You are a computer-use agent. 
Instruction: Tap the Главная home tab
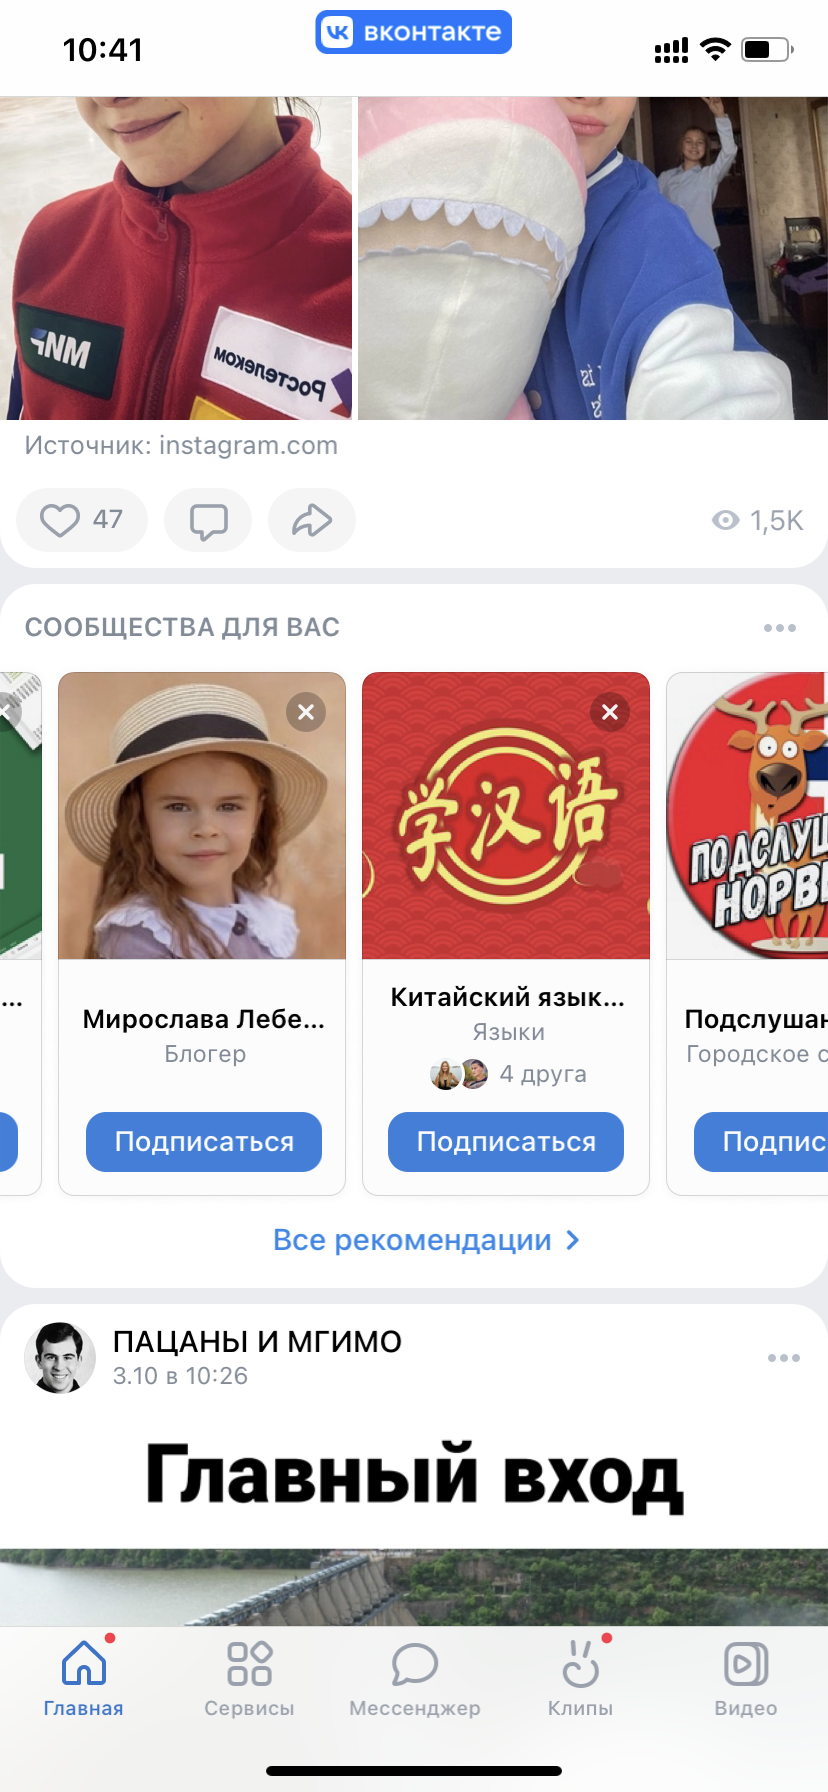[x=84, y=1680]
